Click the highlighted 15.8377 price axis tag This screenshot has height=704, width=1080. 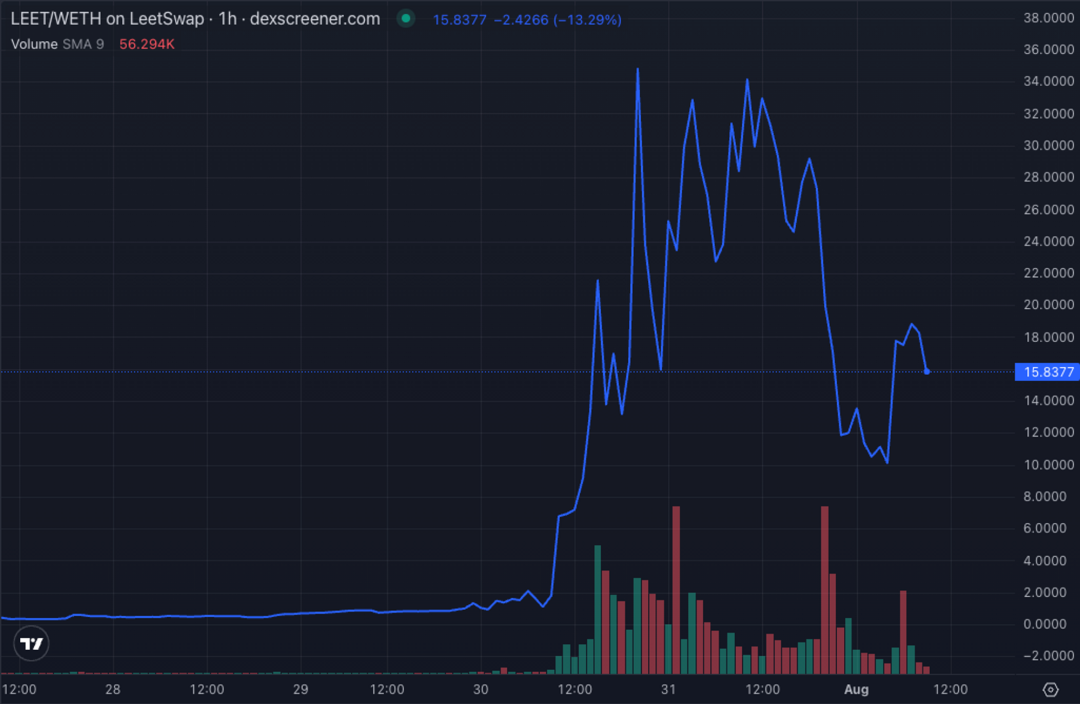[1048, 372]
